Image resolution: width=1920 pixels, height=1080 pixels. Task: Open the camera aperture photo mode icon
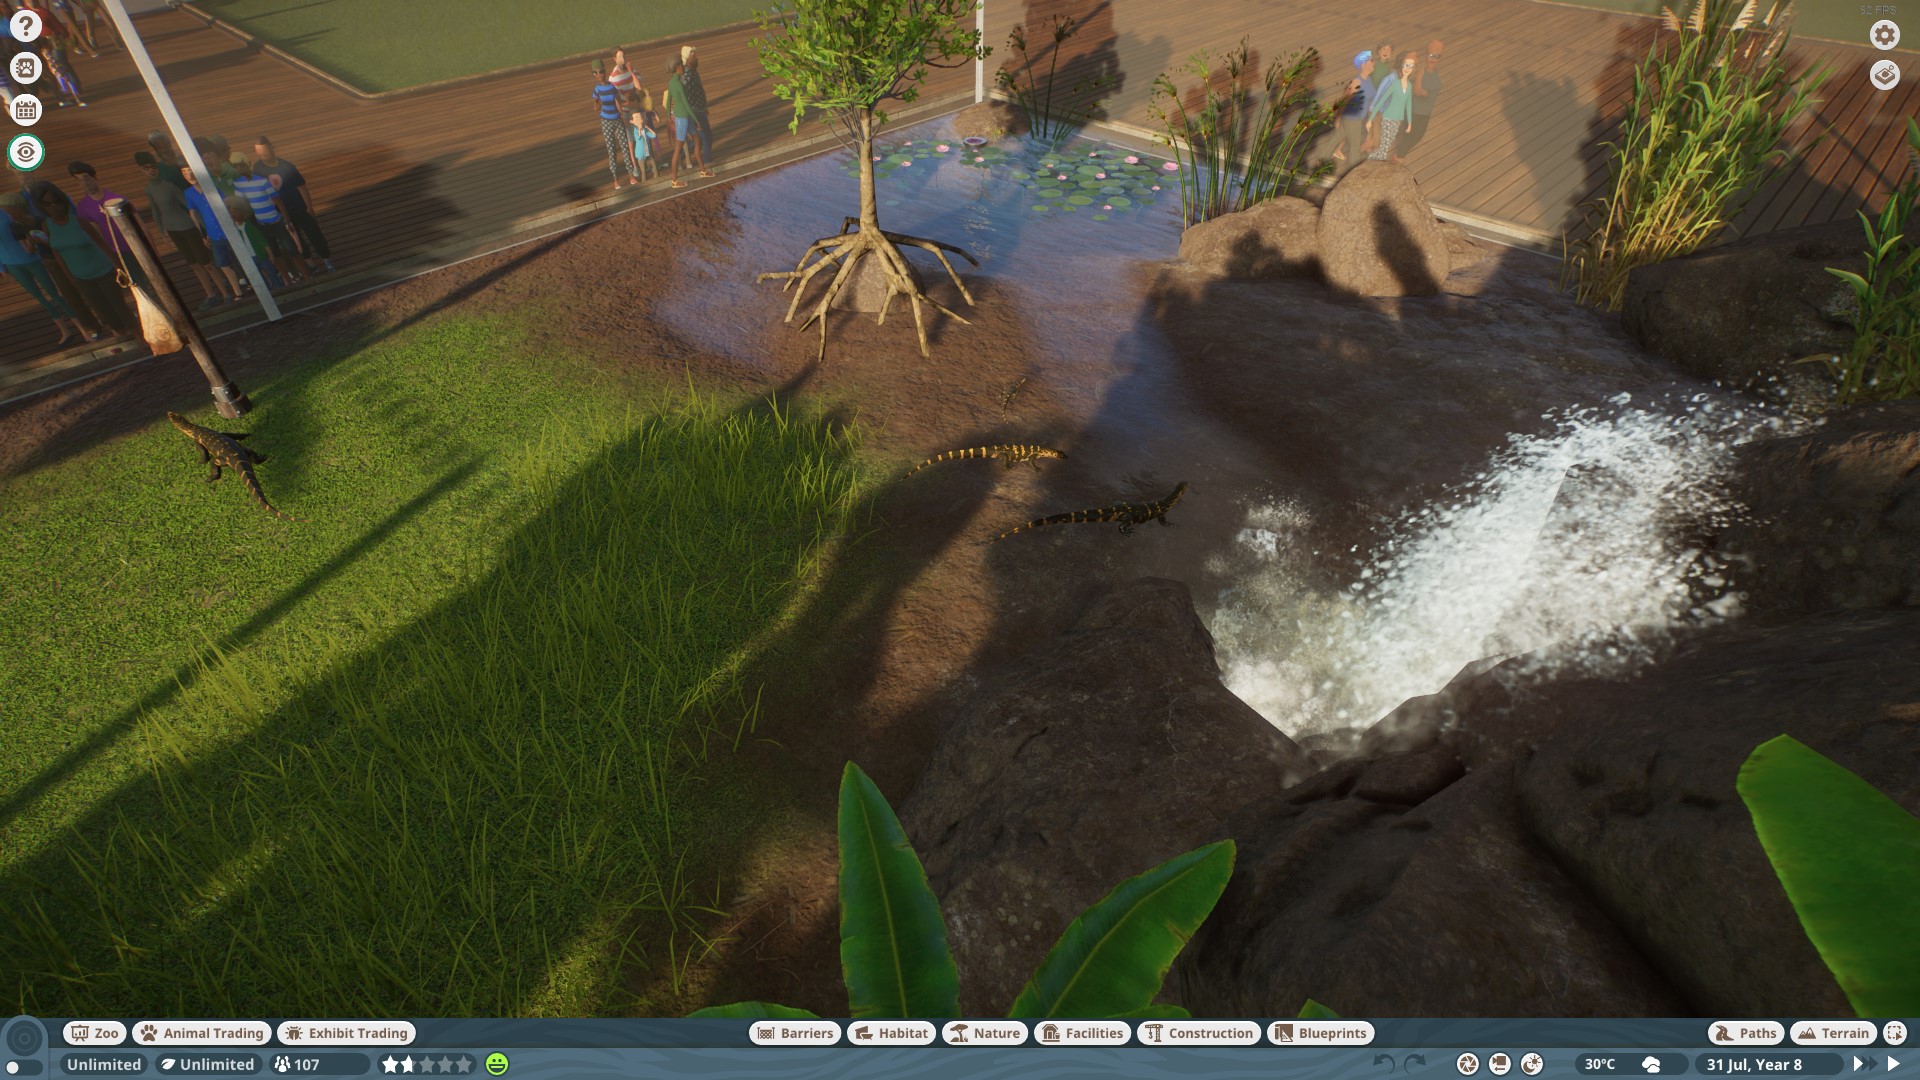point(1467,1064)
